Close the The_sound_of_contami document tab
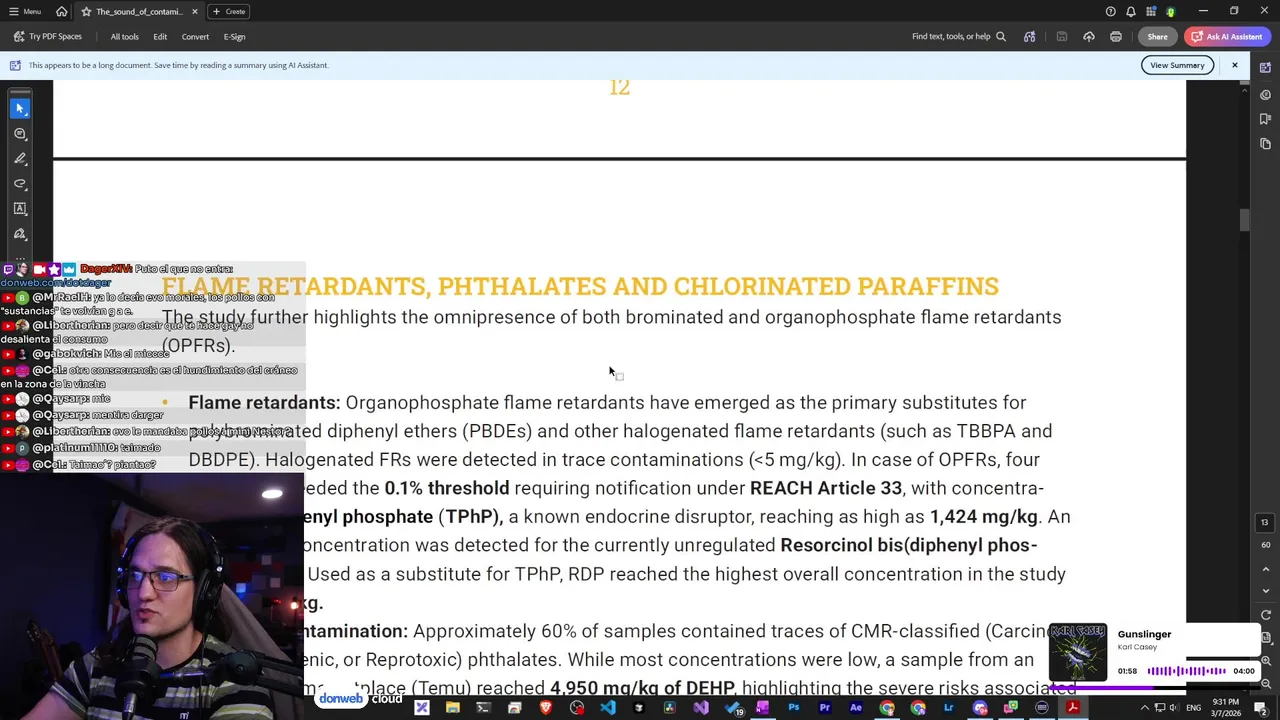The image size is (1280, 720). tap(194, 11)
